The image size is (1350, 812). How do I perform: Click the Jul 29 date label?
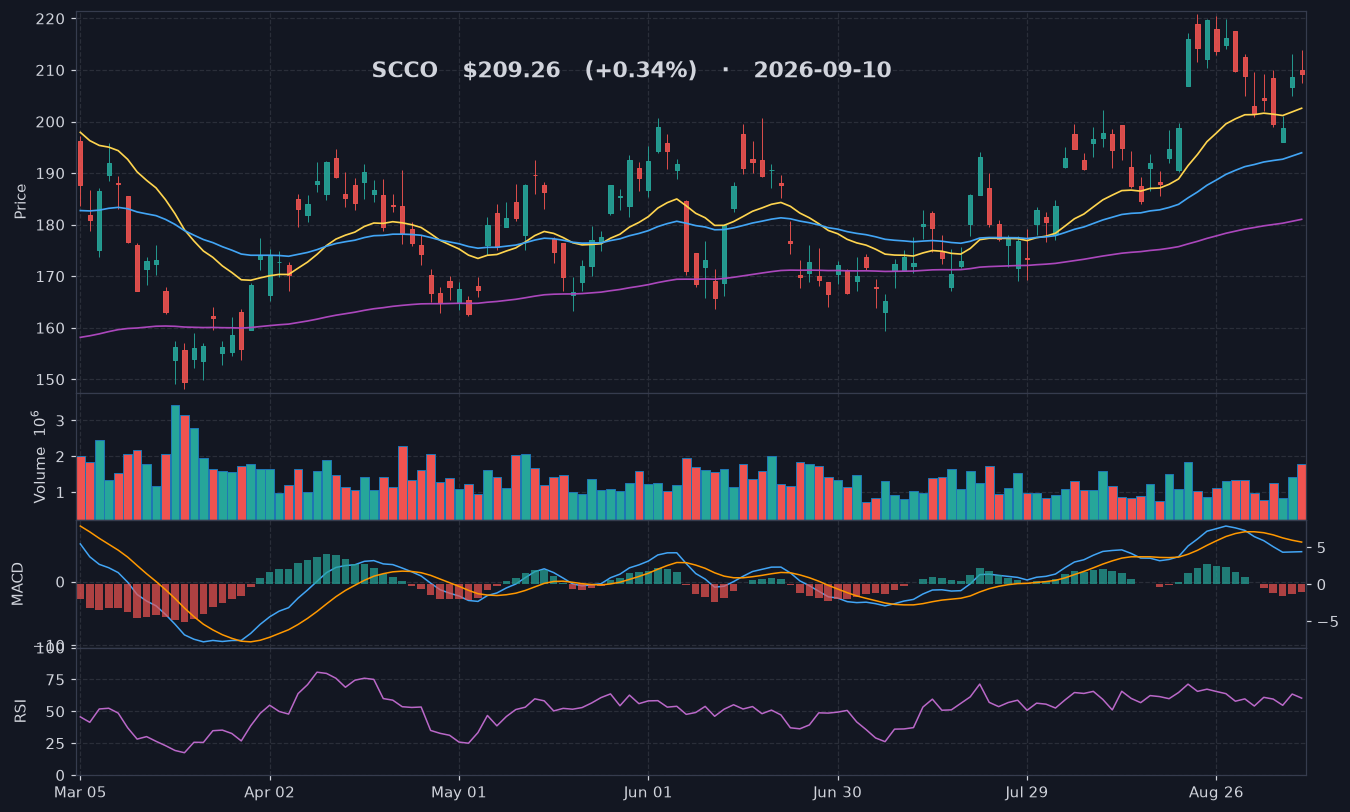point(1027,792)
